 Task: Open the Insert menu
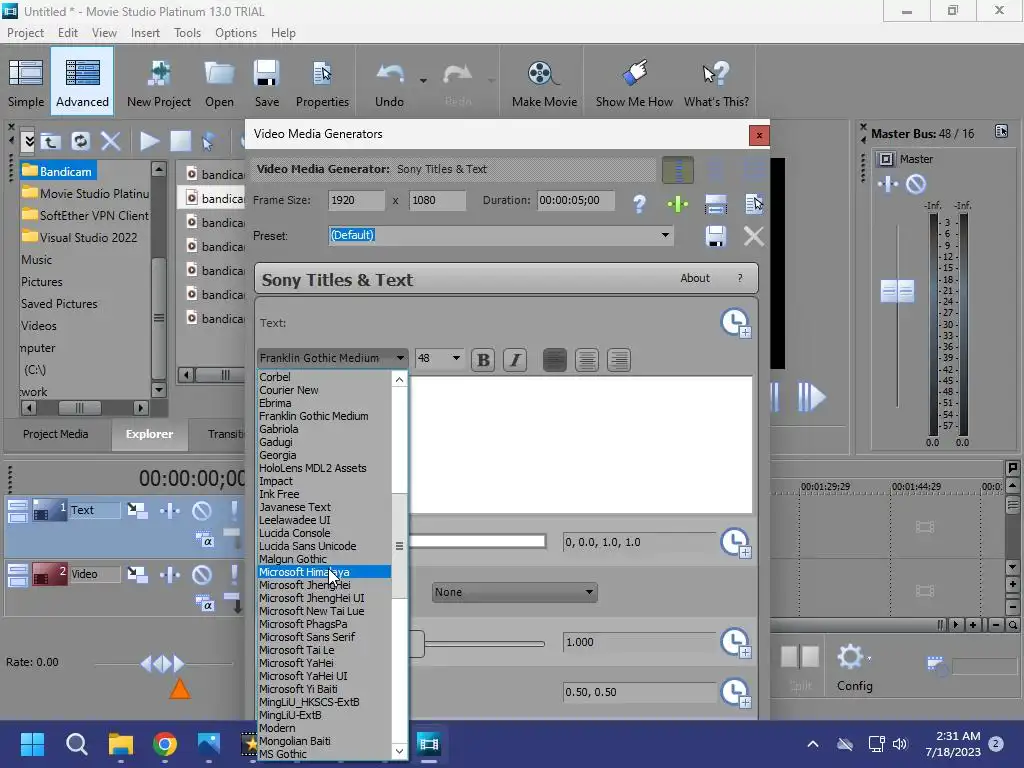click(x=145, y=33)
